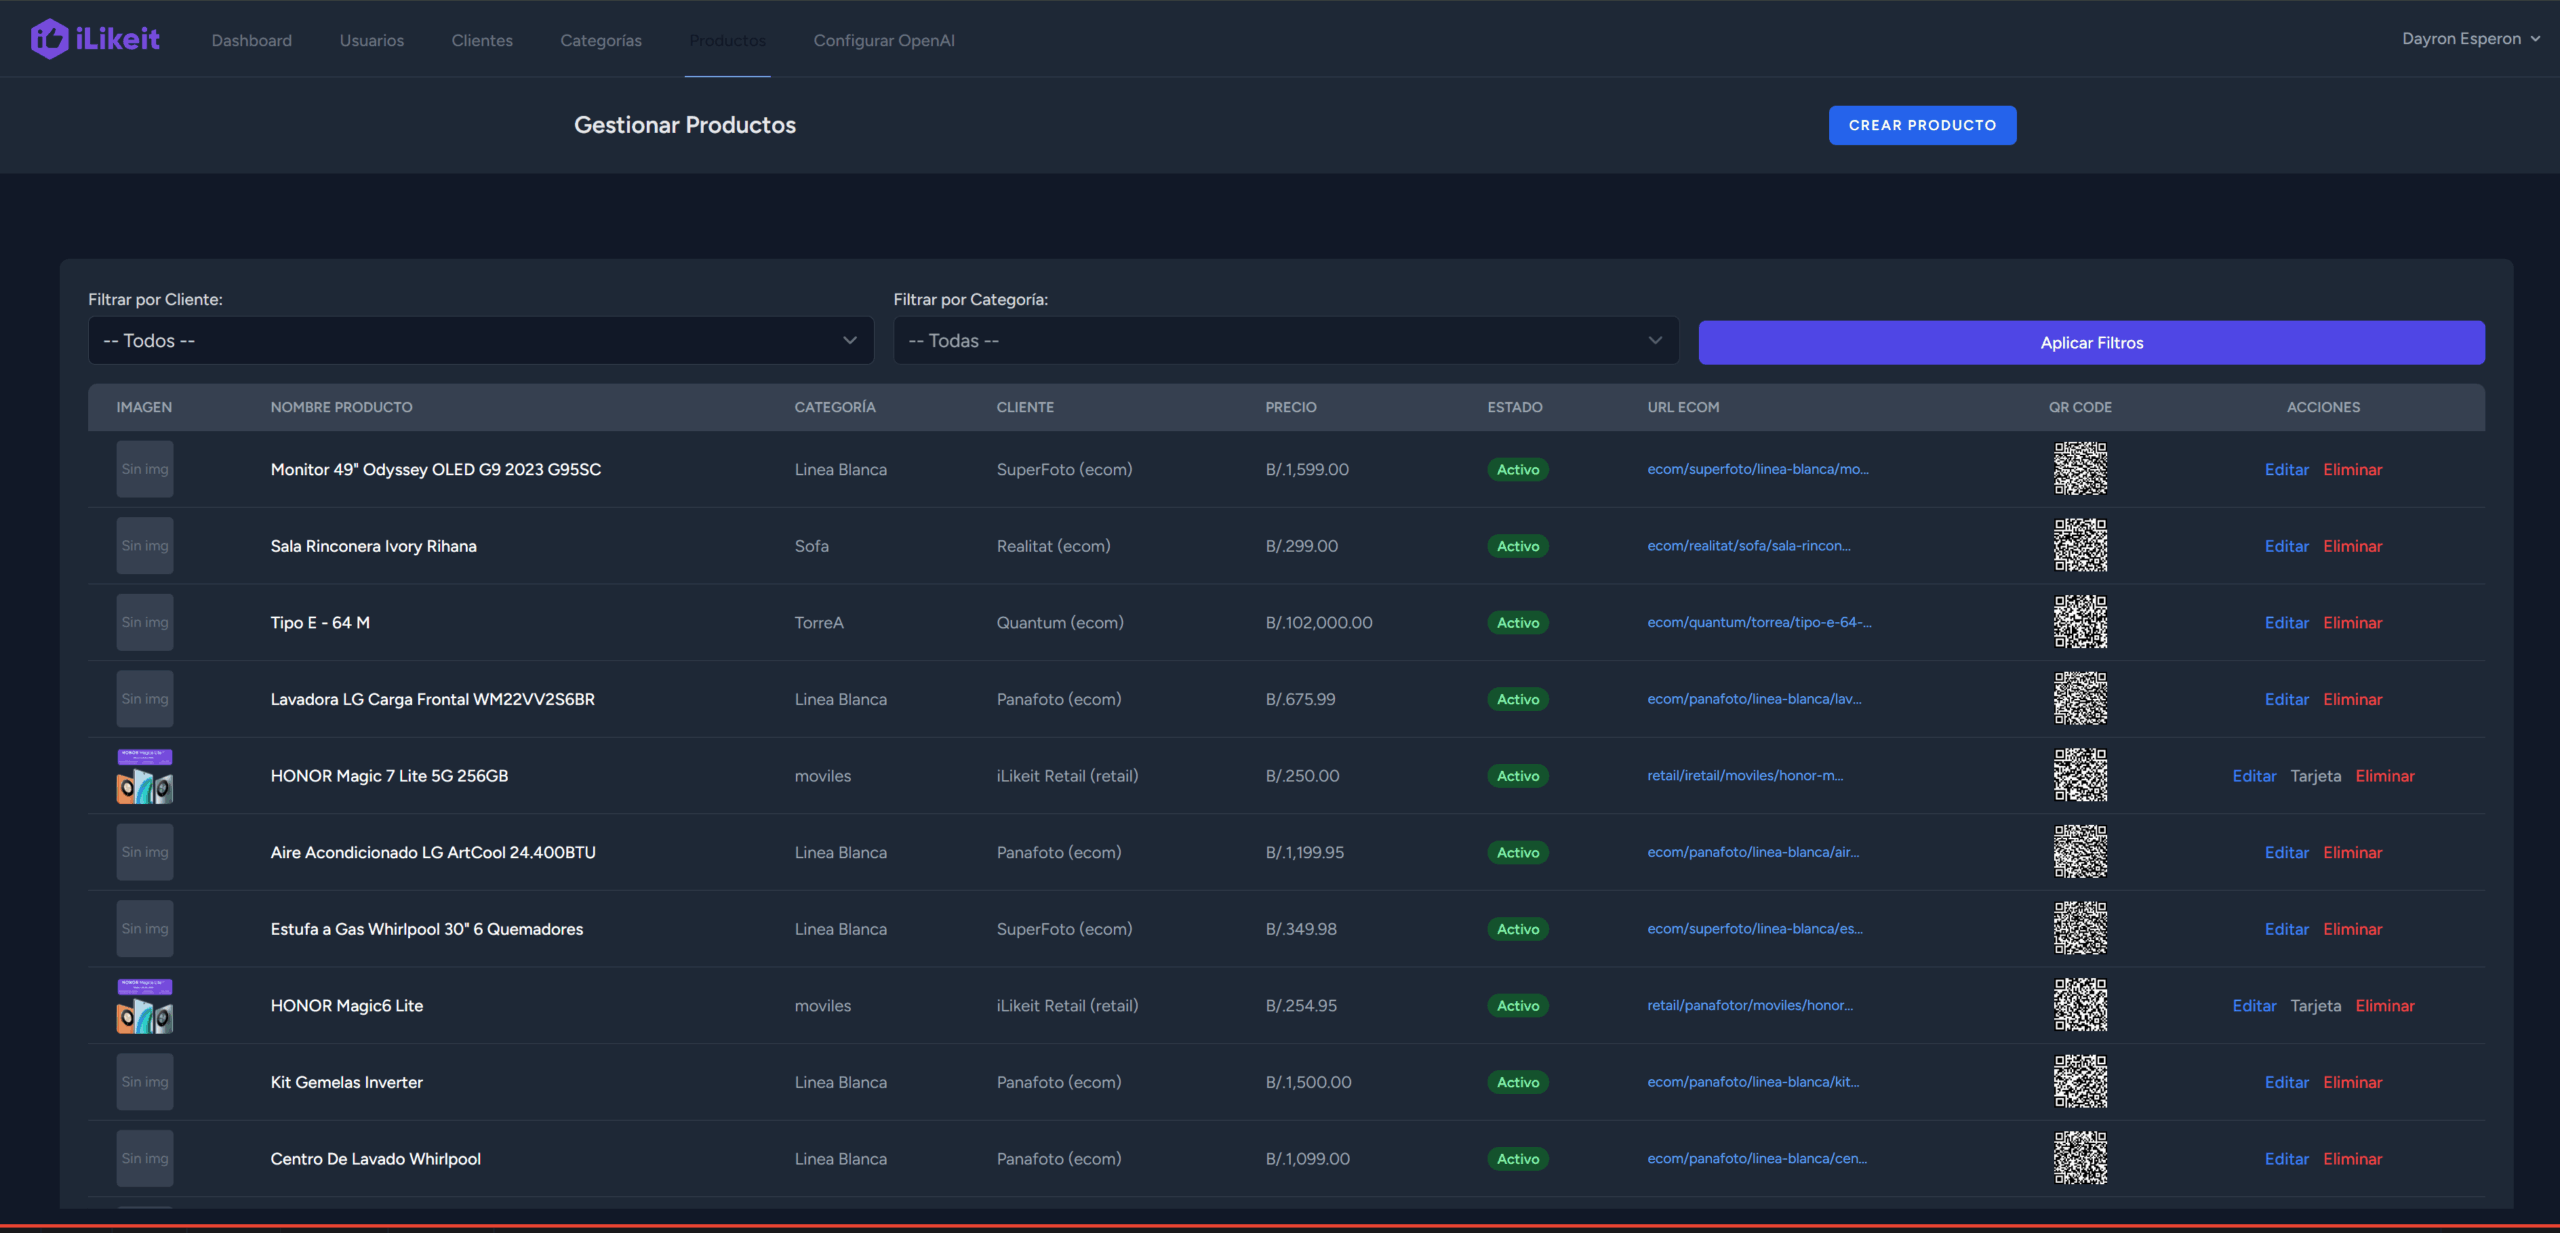Edit the Kit Gemelas Inverter product
Image resolution: width=2560 pixels, height=1233 pixels.
(x=2286, y=1082)
